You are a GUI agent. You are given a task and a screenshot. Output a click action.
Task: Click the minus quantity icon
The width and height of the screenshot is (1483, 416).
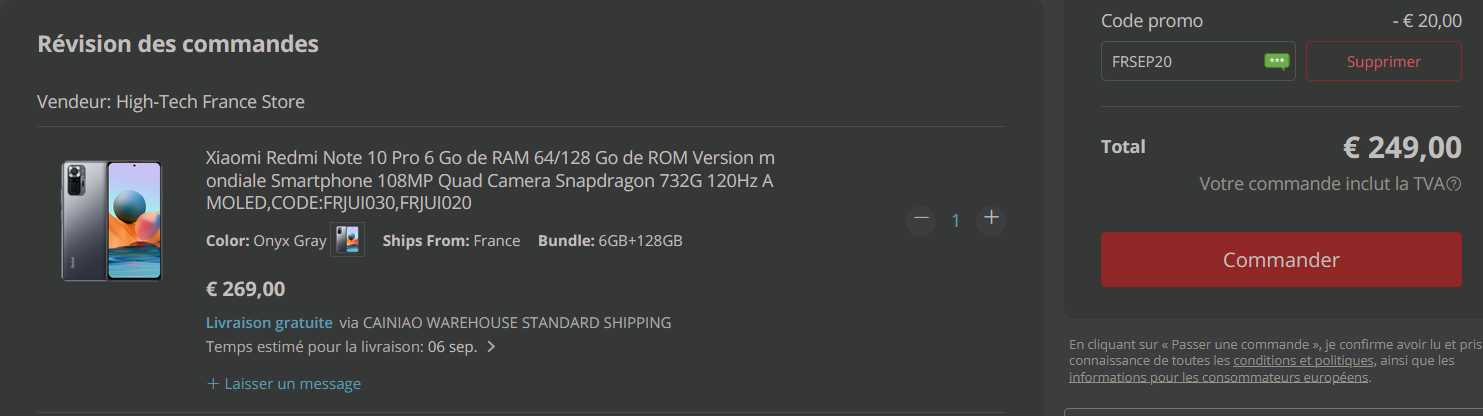click(921, 218)
